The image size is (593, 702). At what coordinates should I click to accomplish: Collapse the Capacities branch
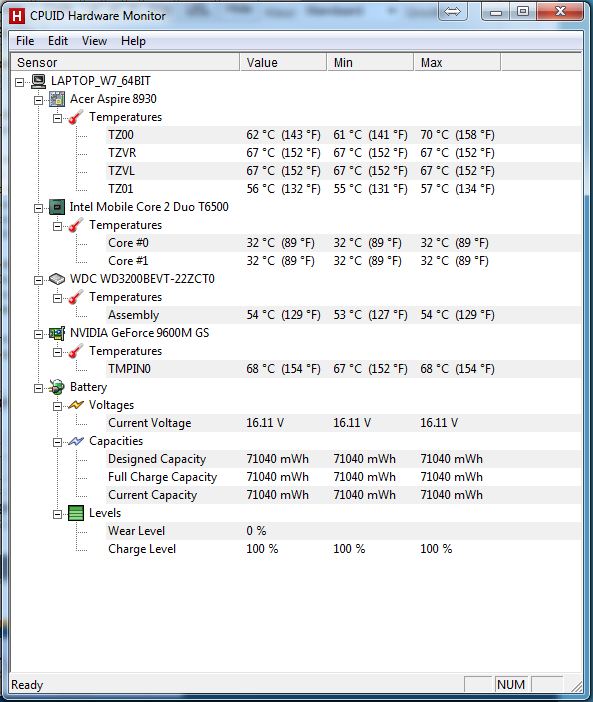pos(57,442)
